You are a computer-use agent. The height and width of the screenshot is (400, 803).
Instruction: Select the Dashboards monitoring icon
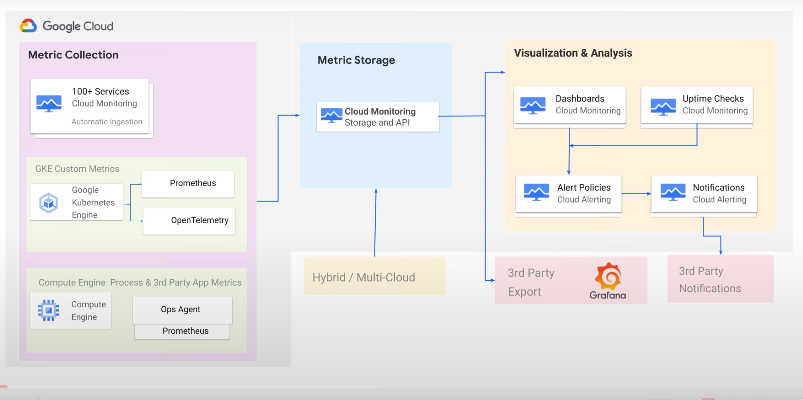(x=531, y=105)
